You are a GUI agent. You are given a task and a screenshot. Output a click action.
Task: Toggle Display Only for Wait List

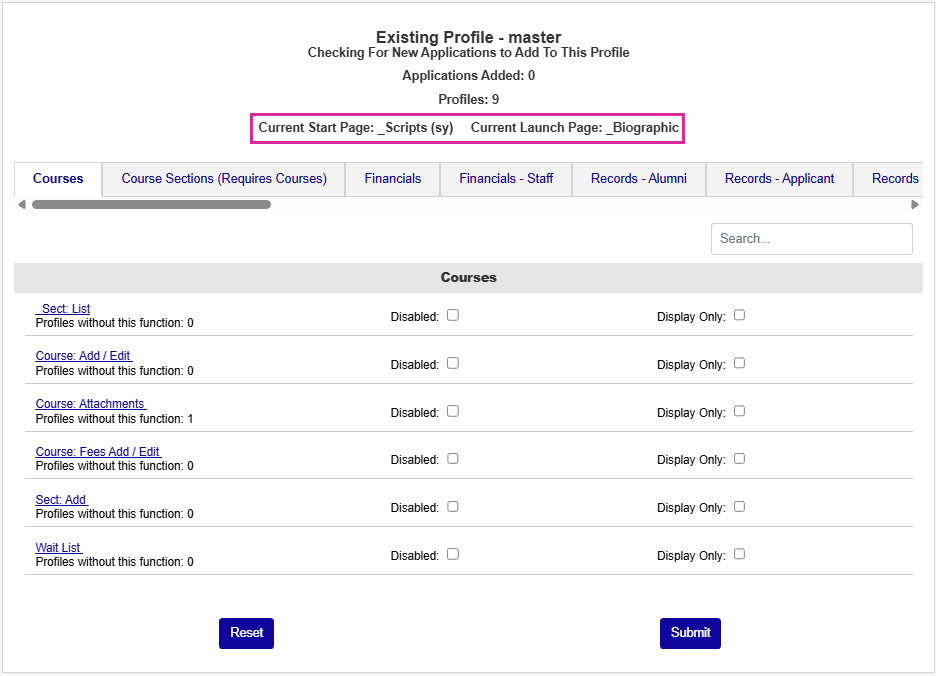(740, 554)
